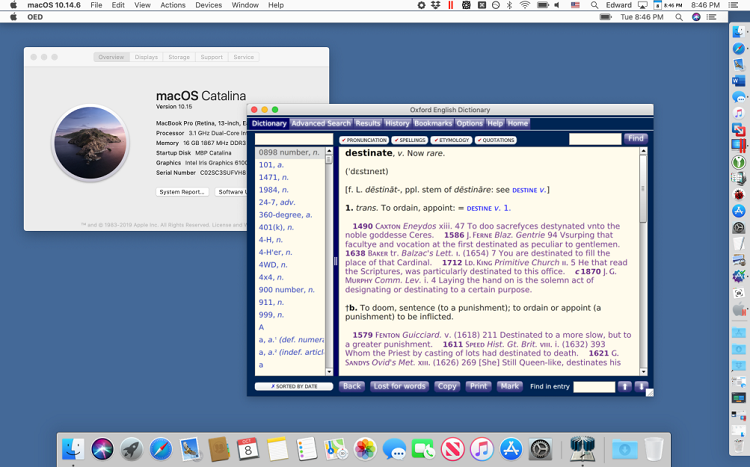Switch to the Advanced Search tab
This screenshot has height=467, width=750.
321,123
